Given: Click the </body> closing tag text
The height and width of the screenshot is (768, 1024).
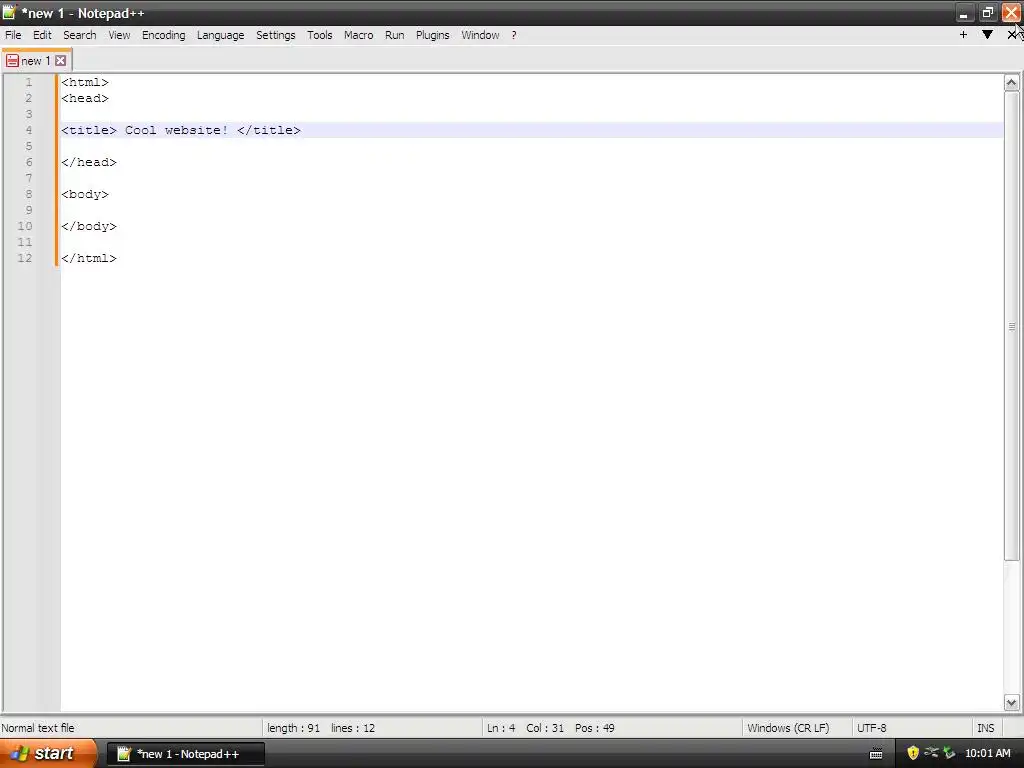Looking at the screenshot, I should (89, 226).
